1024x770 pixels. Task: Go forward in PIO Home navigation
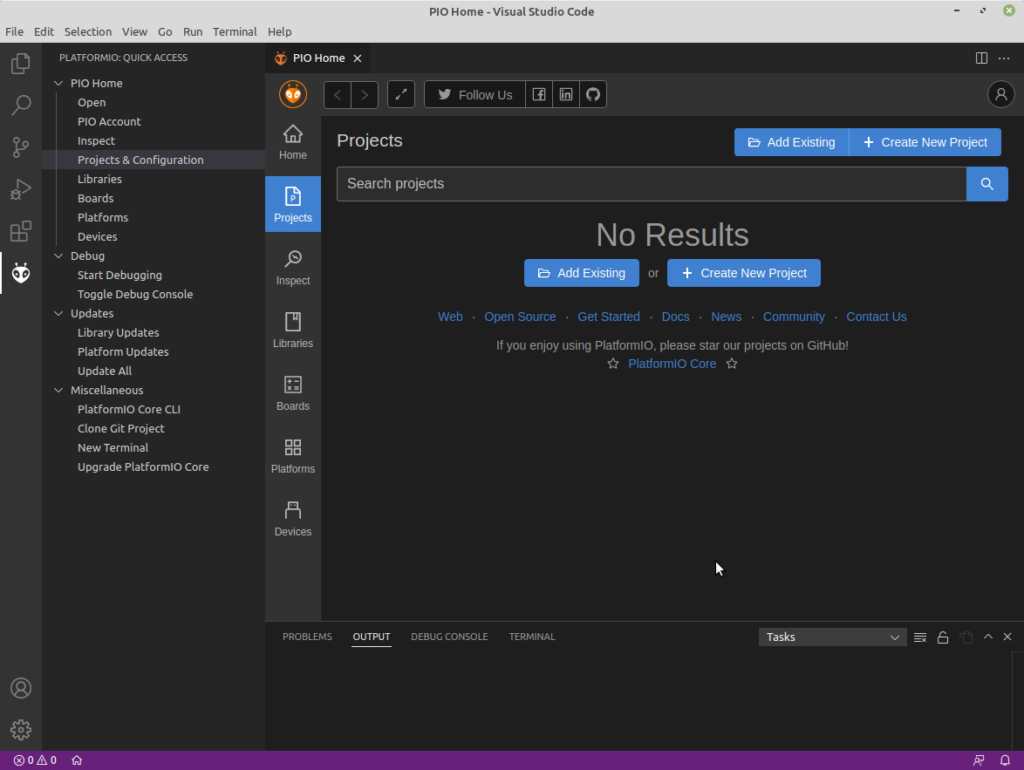364,95
